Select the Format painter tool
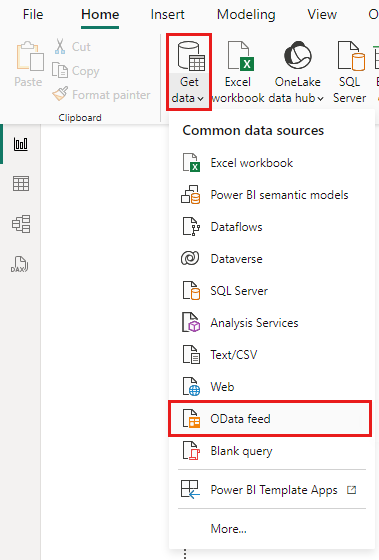This screenshot has height=560, width=379. pyautogui.click(x=101, y=95)
